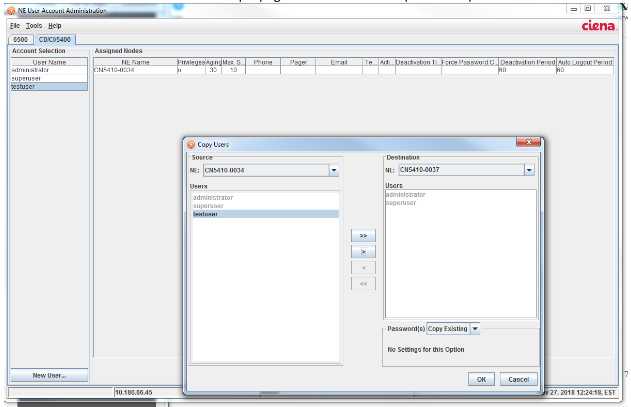631x407 pixels.
Task: Open the File menu
Action: pos(15,25)
